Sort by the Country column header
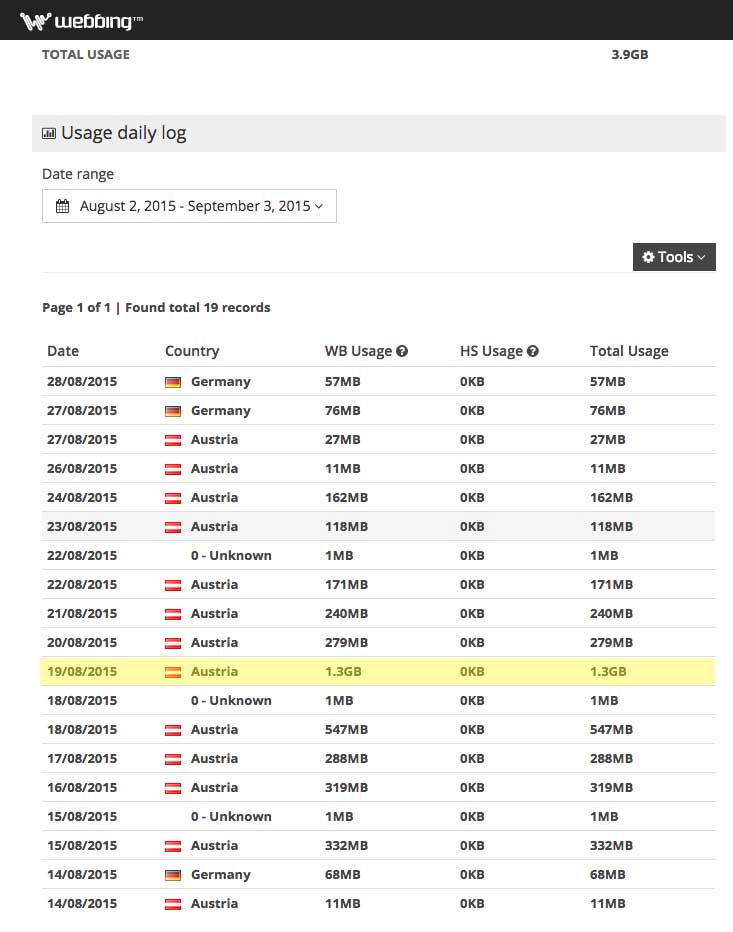Image resolution: width=733 pixels, height=932 pixels. (x=192, y=351)
